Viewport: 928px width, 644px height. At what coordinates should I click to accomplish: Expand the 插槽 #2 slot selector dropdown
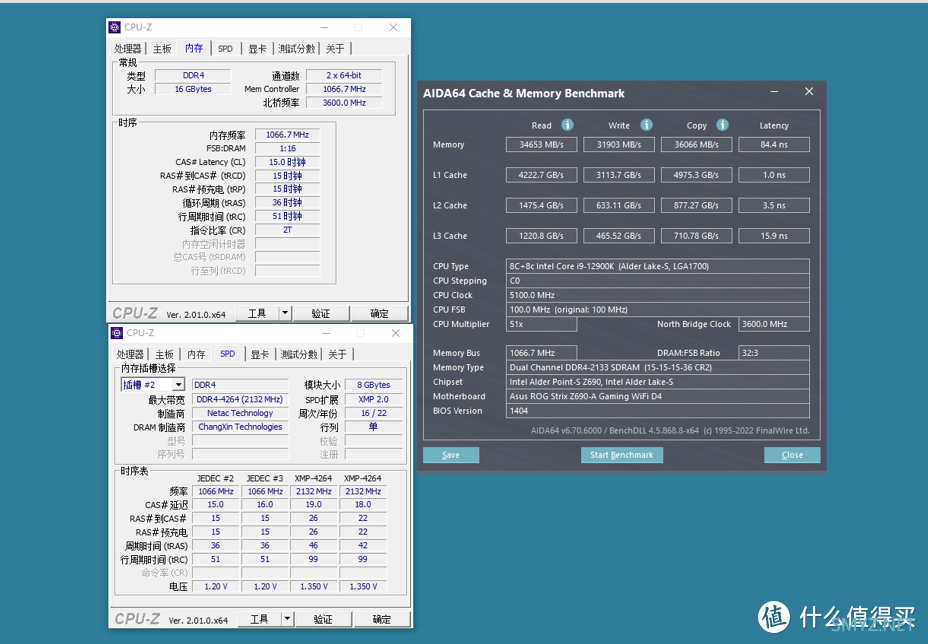point(178,385)
